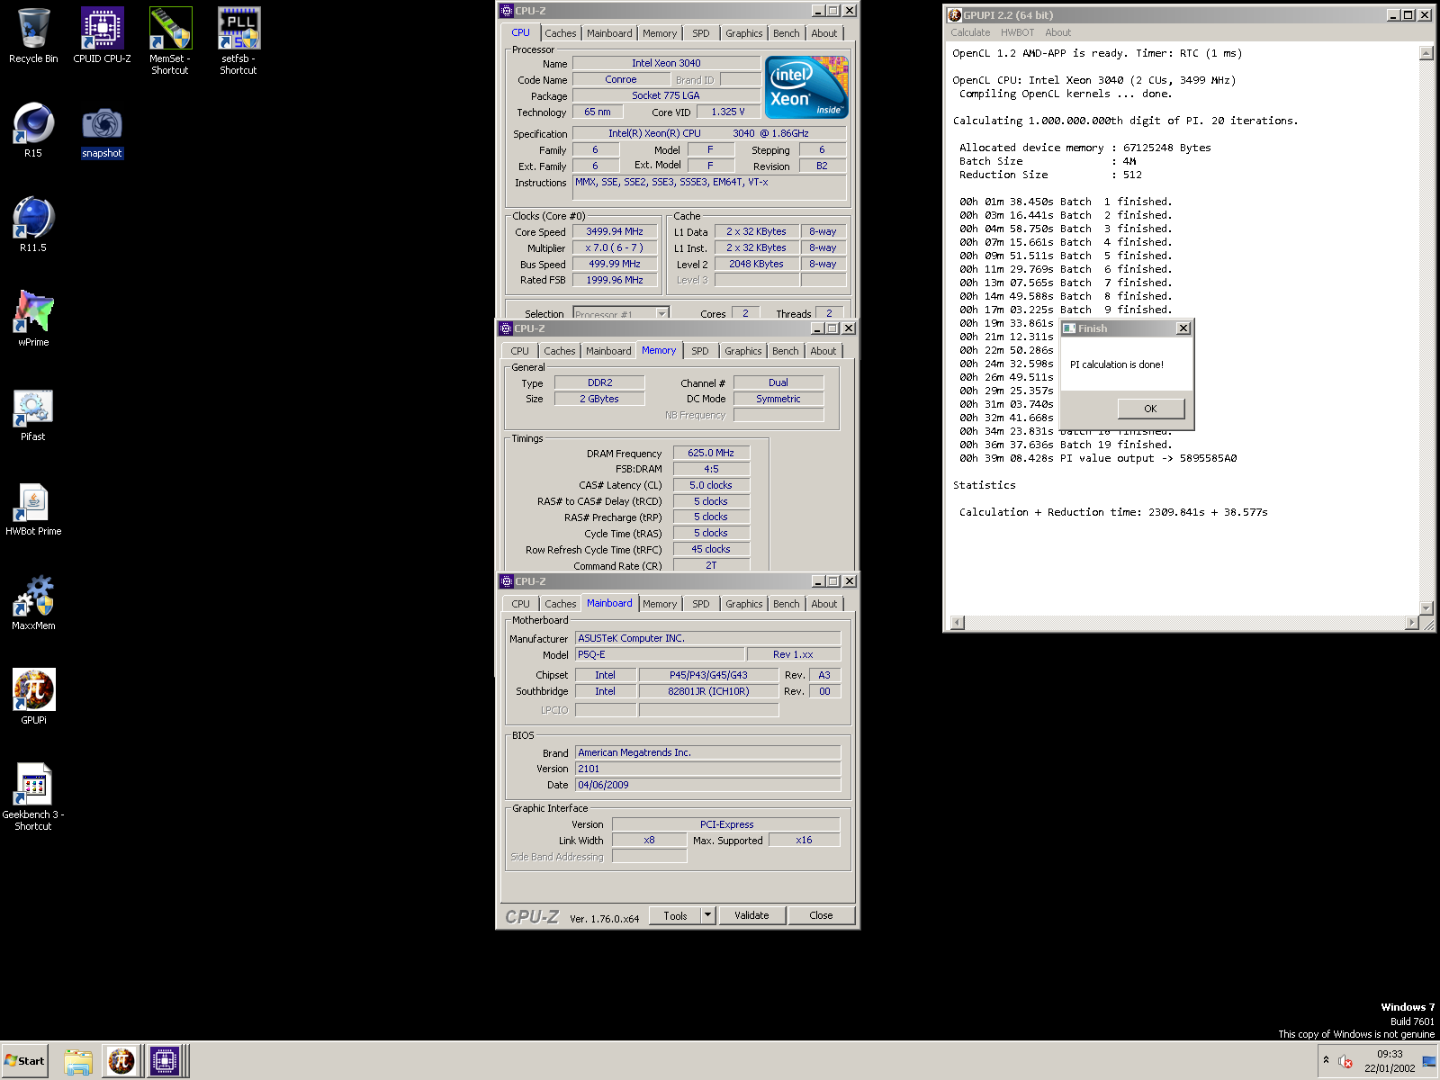Image resolution: width=1440 pixels, height=1080 pixels.
Task: Open the Geekbench 3 shortcut icon
Action: 33,796
